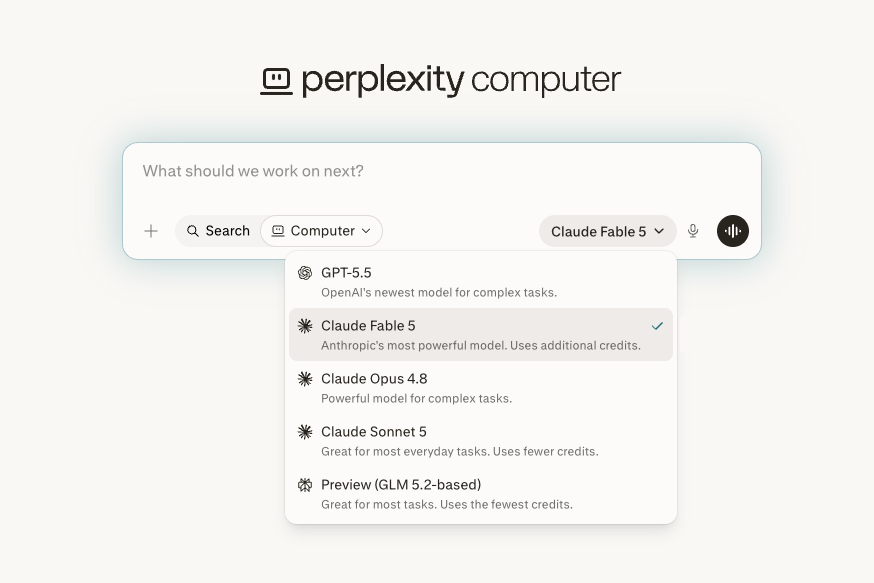Click the OpenAI logo beside GPT-5.5
This screenshot has width=874, height=583.
coord(305,273)
